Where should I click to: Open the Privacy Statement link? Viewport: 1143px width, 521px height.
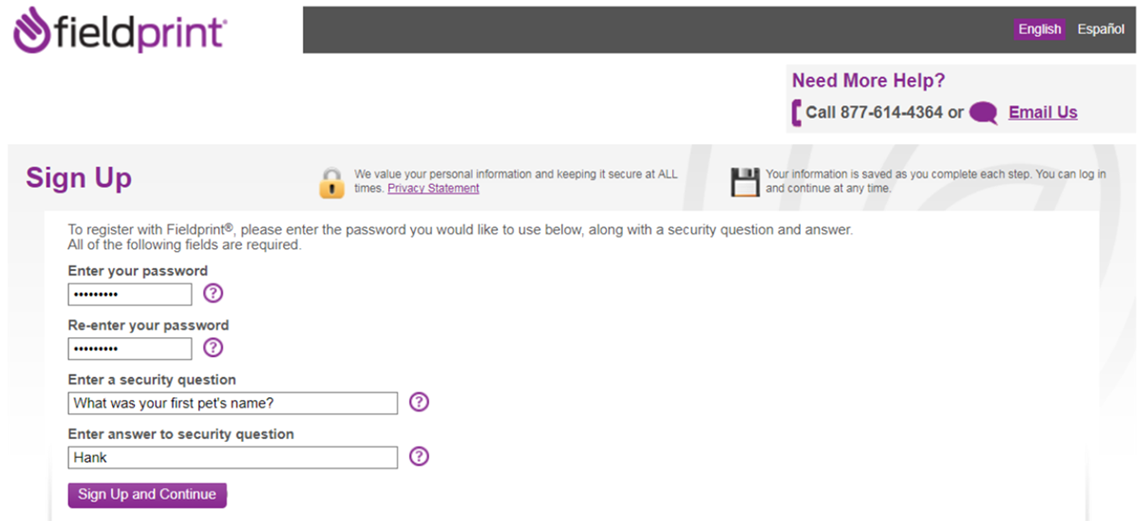(x=433, y=188)
